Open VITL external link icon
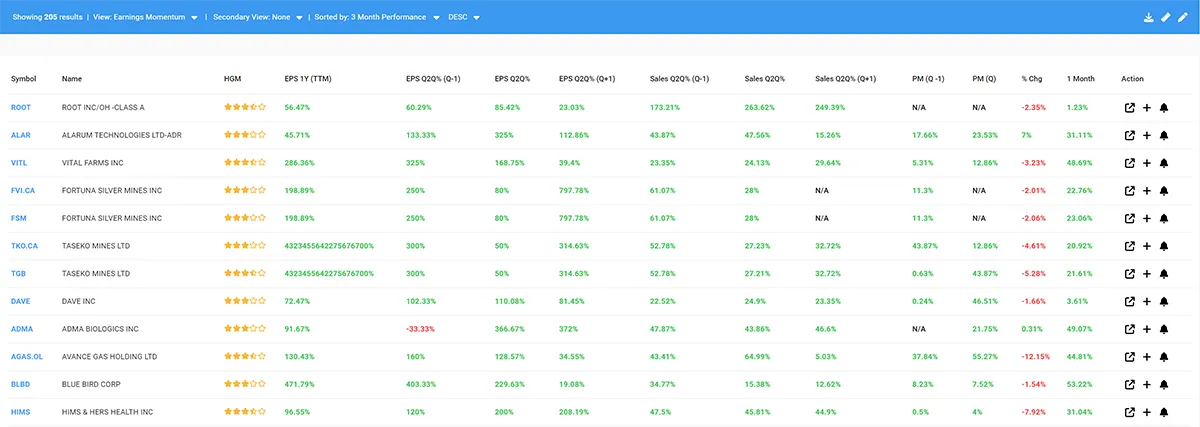Screen dimensions: 1200x427 1130,162
